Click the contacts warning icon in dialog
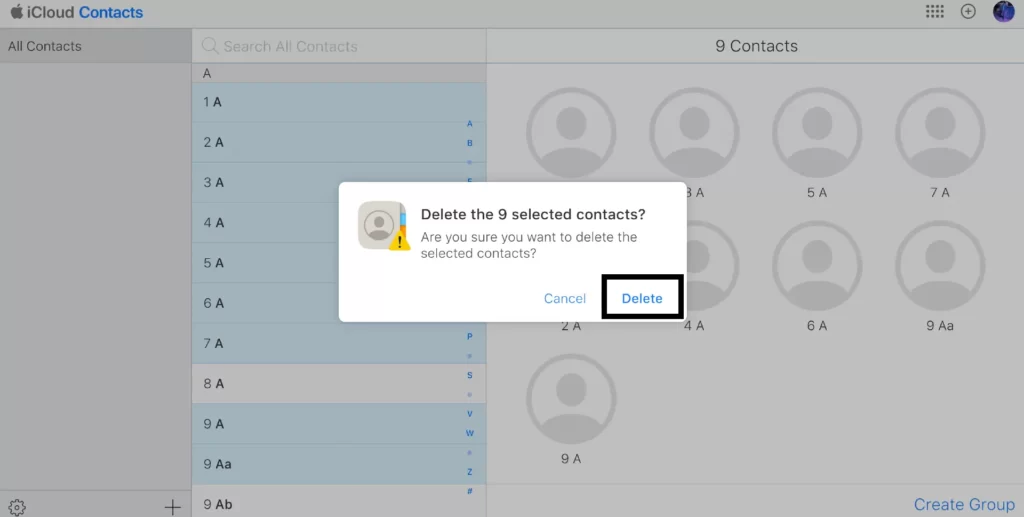This screenshot has height=517, width=1024. (x=384, y=226)
